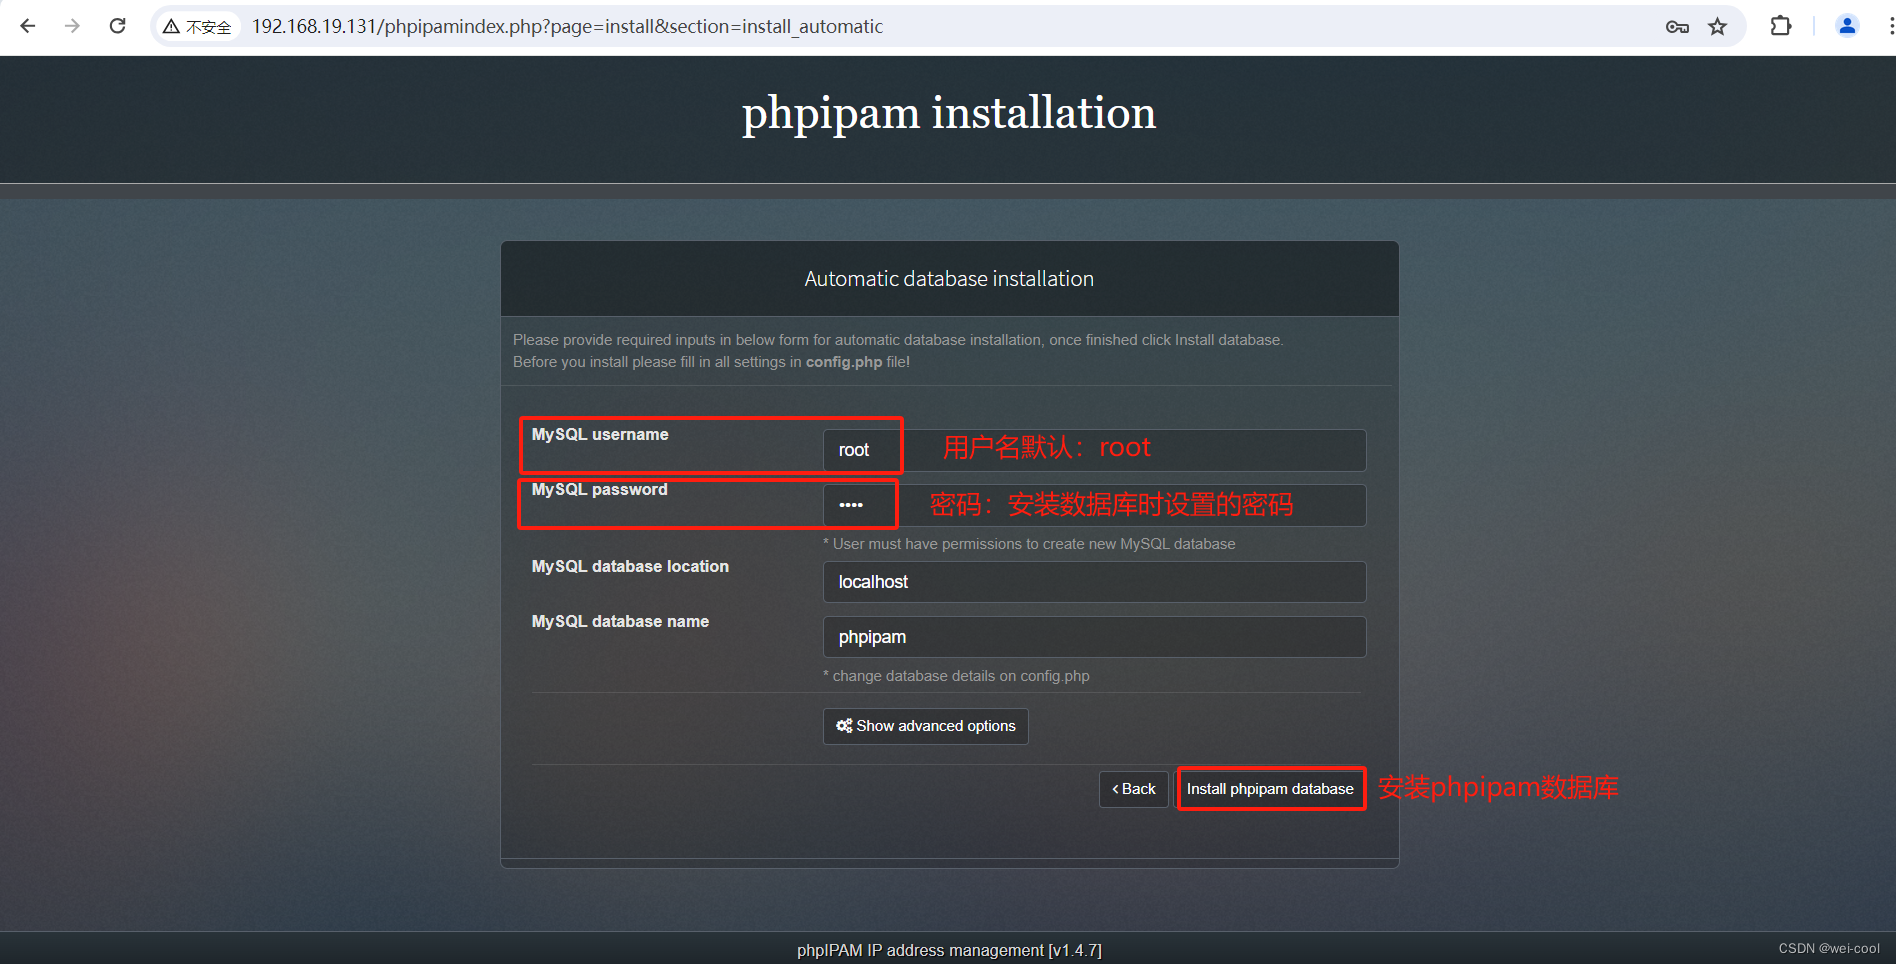Go Back to previous install step
This screenshot has width=1896, height=964.
point(1133,789)
